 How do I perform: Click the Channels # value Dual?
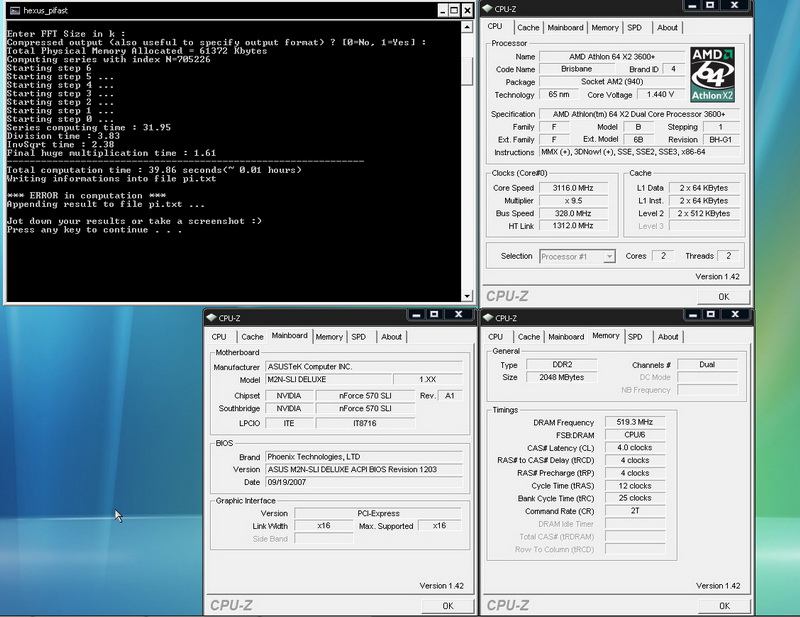click(x=707, y=364)
